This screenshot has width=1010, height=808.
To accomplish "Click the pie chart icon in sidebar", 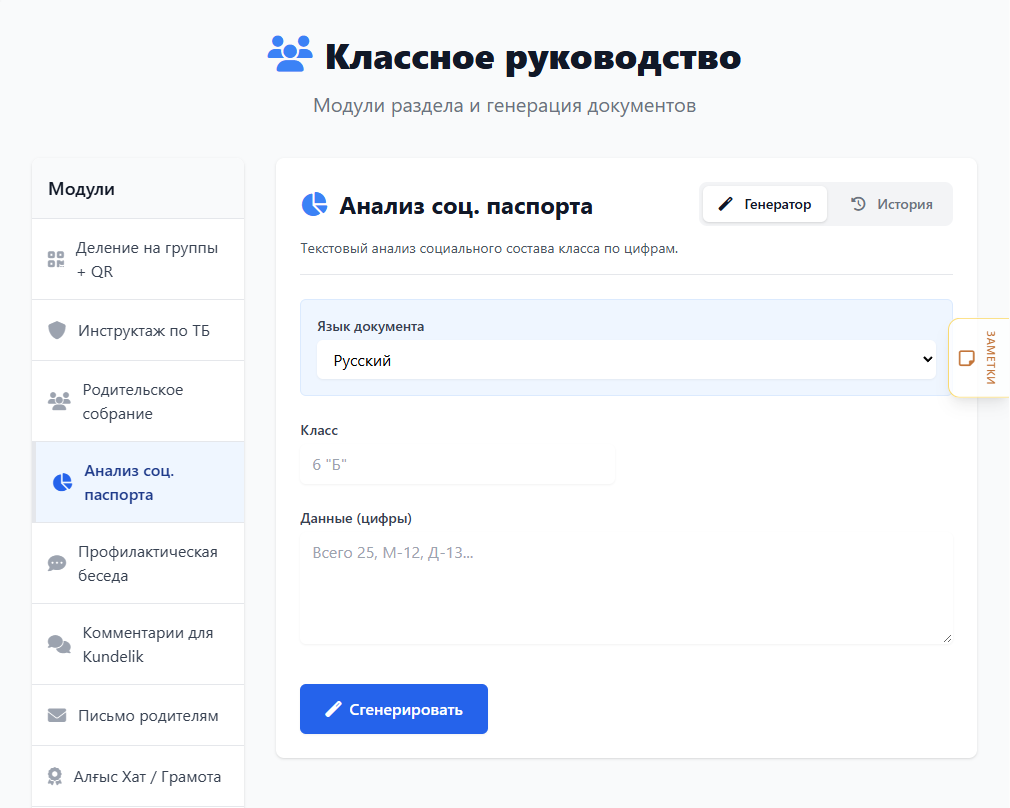I will [x=62, y=482].
